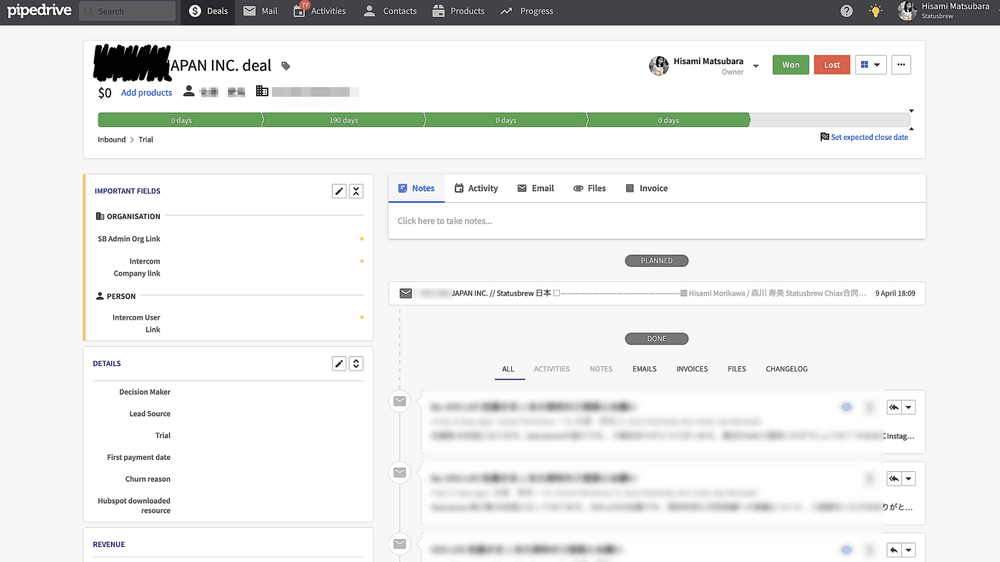Edit the Details section with the pencil icon
This screenshot has height=562, width=1000.
coord(339,364)
